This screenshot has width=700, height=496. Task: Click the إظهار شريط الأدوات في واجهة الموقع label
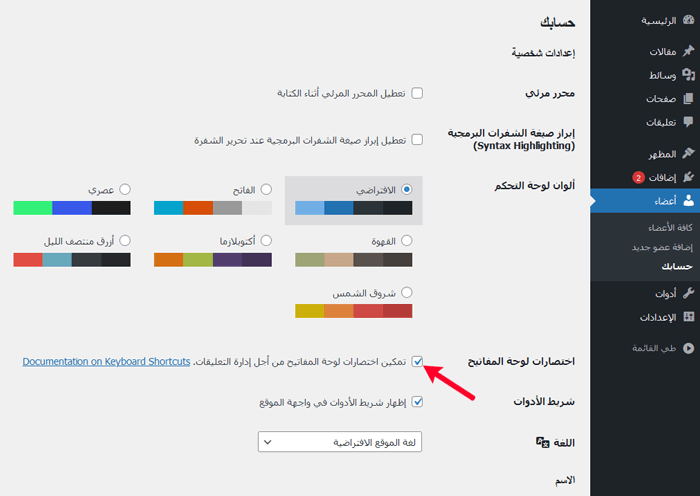pos(333,402)
